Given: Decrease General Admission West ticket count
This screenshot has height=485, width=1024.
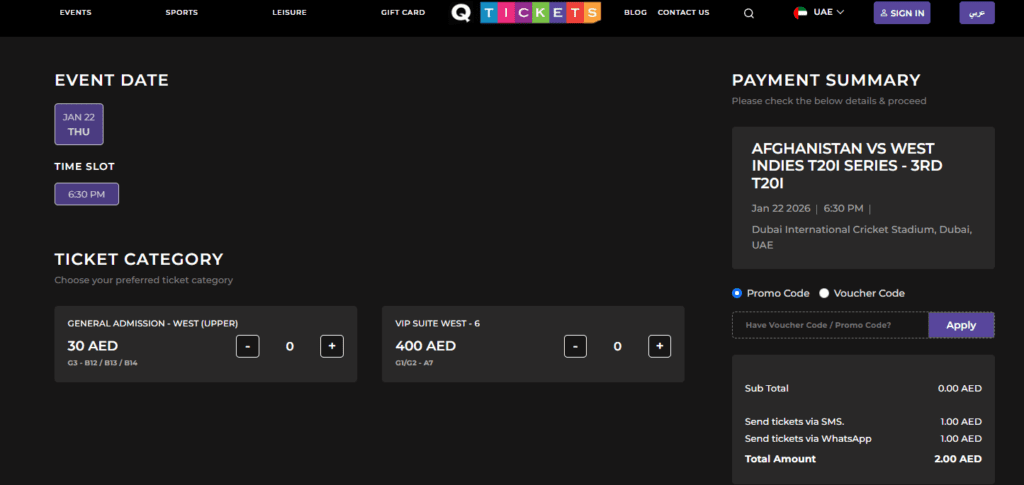Looking at the screenshot, I should click(x=248, y=346).
